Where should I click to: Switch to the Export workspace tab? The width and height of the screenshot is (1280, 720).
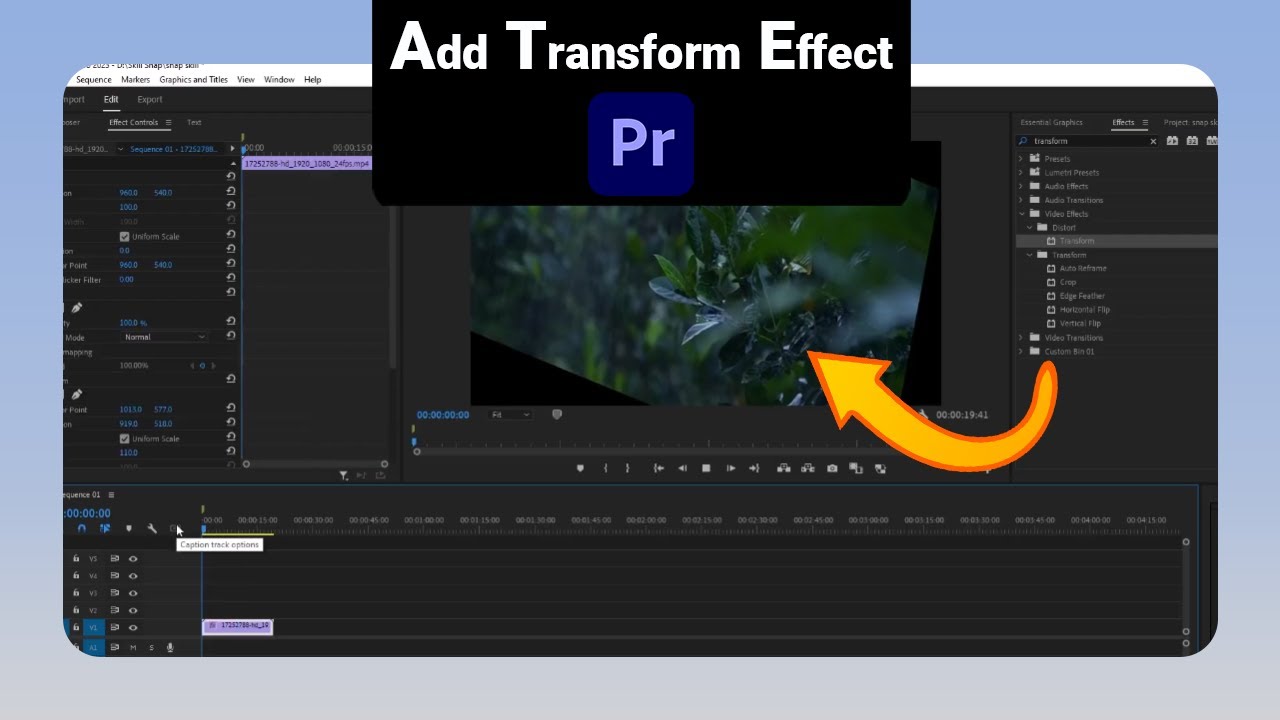(150, 100)
